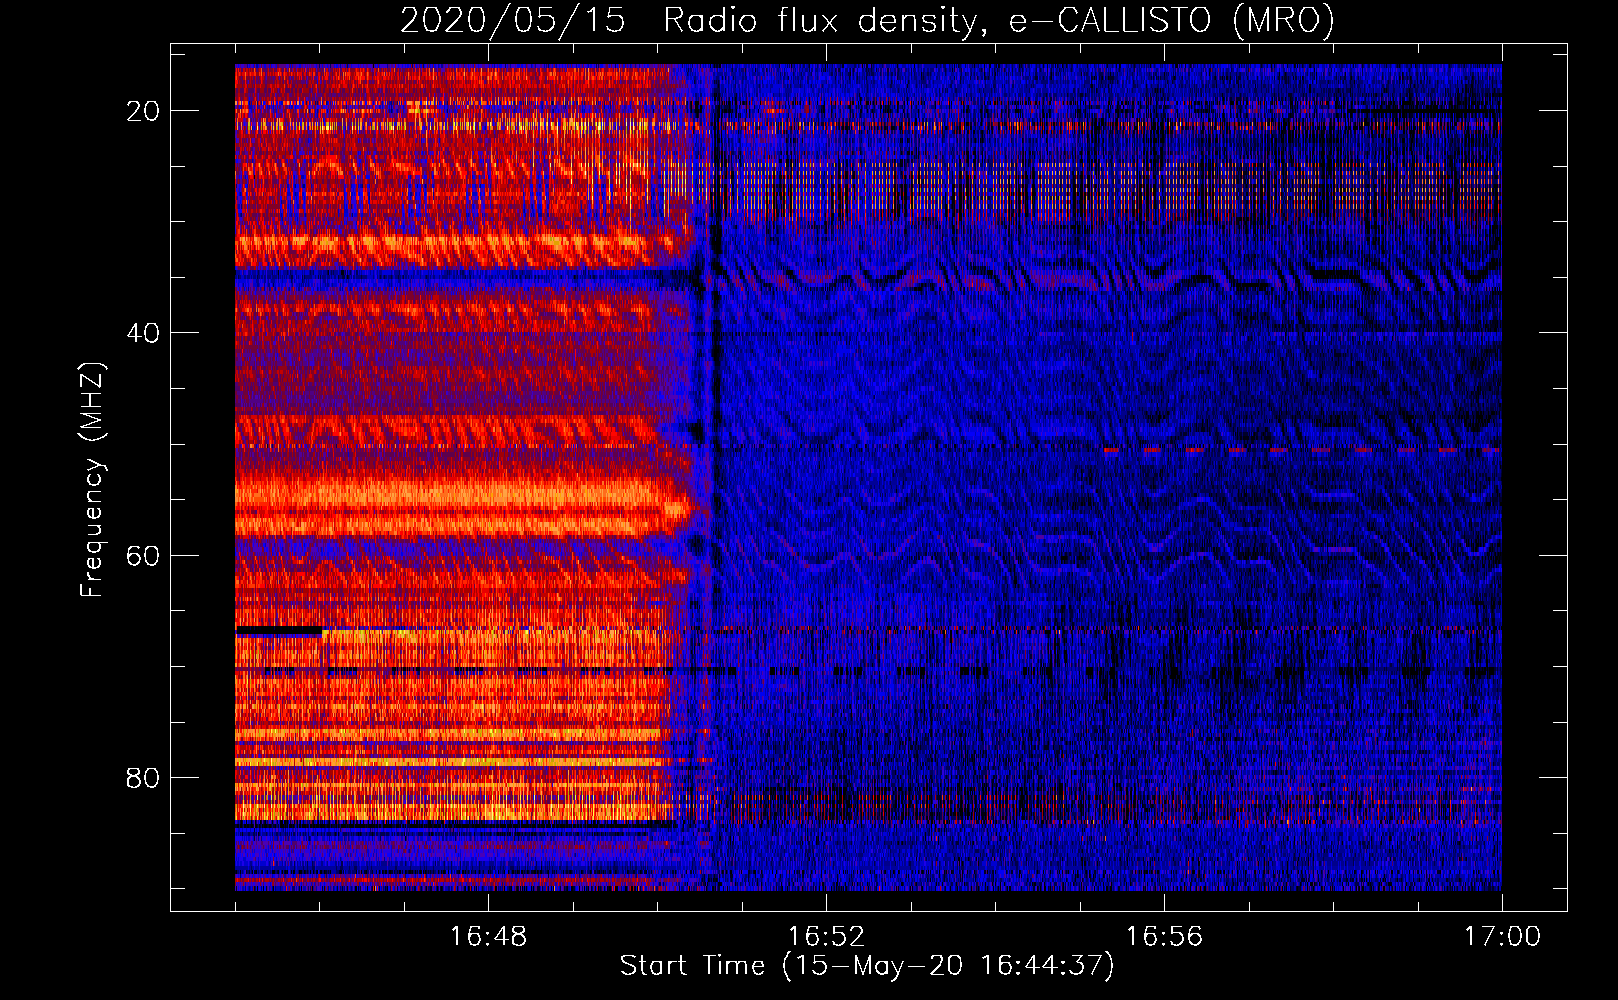Click the frequency tick label "60"
Viewport: 1618px width, 1000px height.
click(x=144, y=555)
